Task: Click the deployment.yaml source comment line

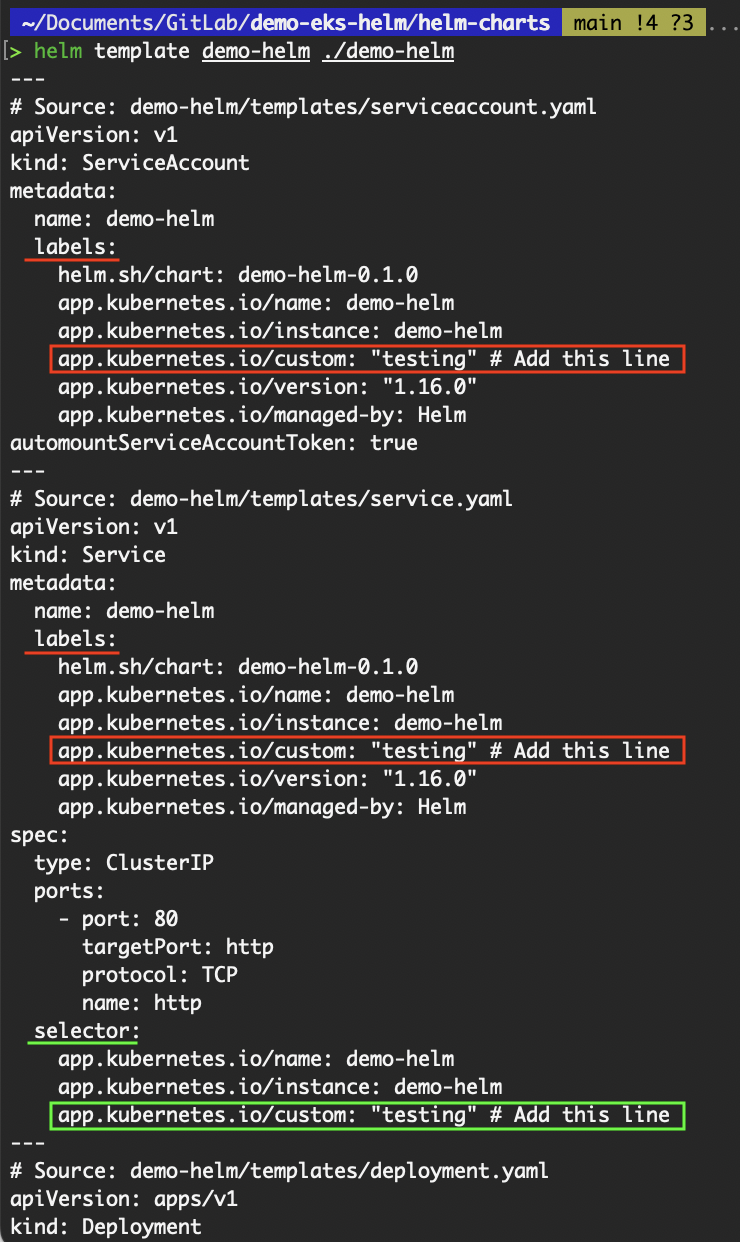Action: pos(280,1170)
